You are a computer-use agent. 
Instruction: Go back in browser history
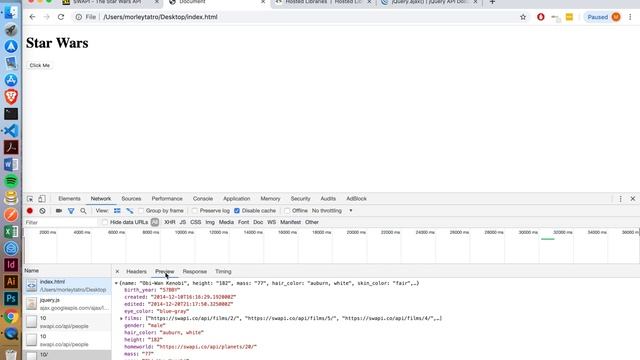pos(32,17)
